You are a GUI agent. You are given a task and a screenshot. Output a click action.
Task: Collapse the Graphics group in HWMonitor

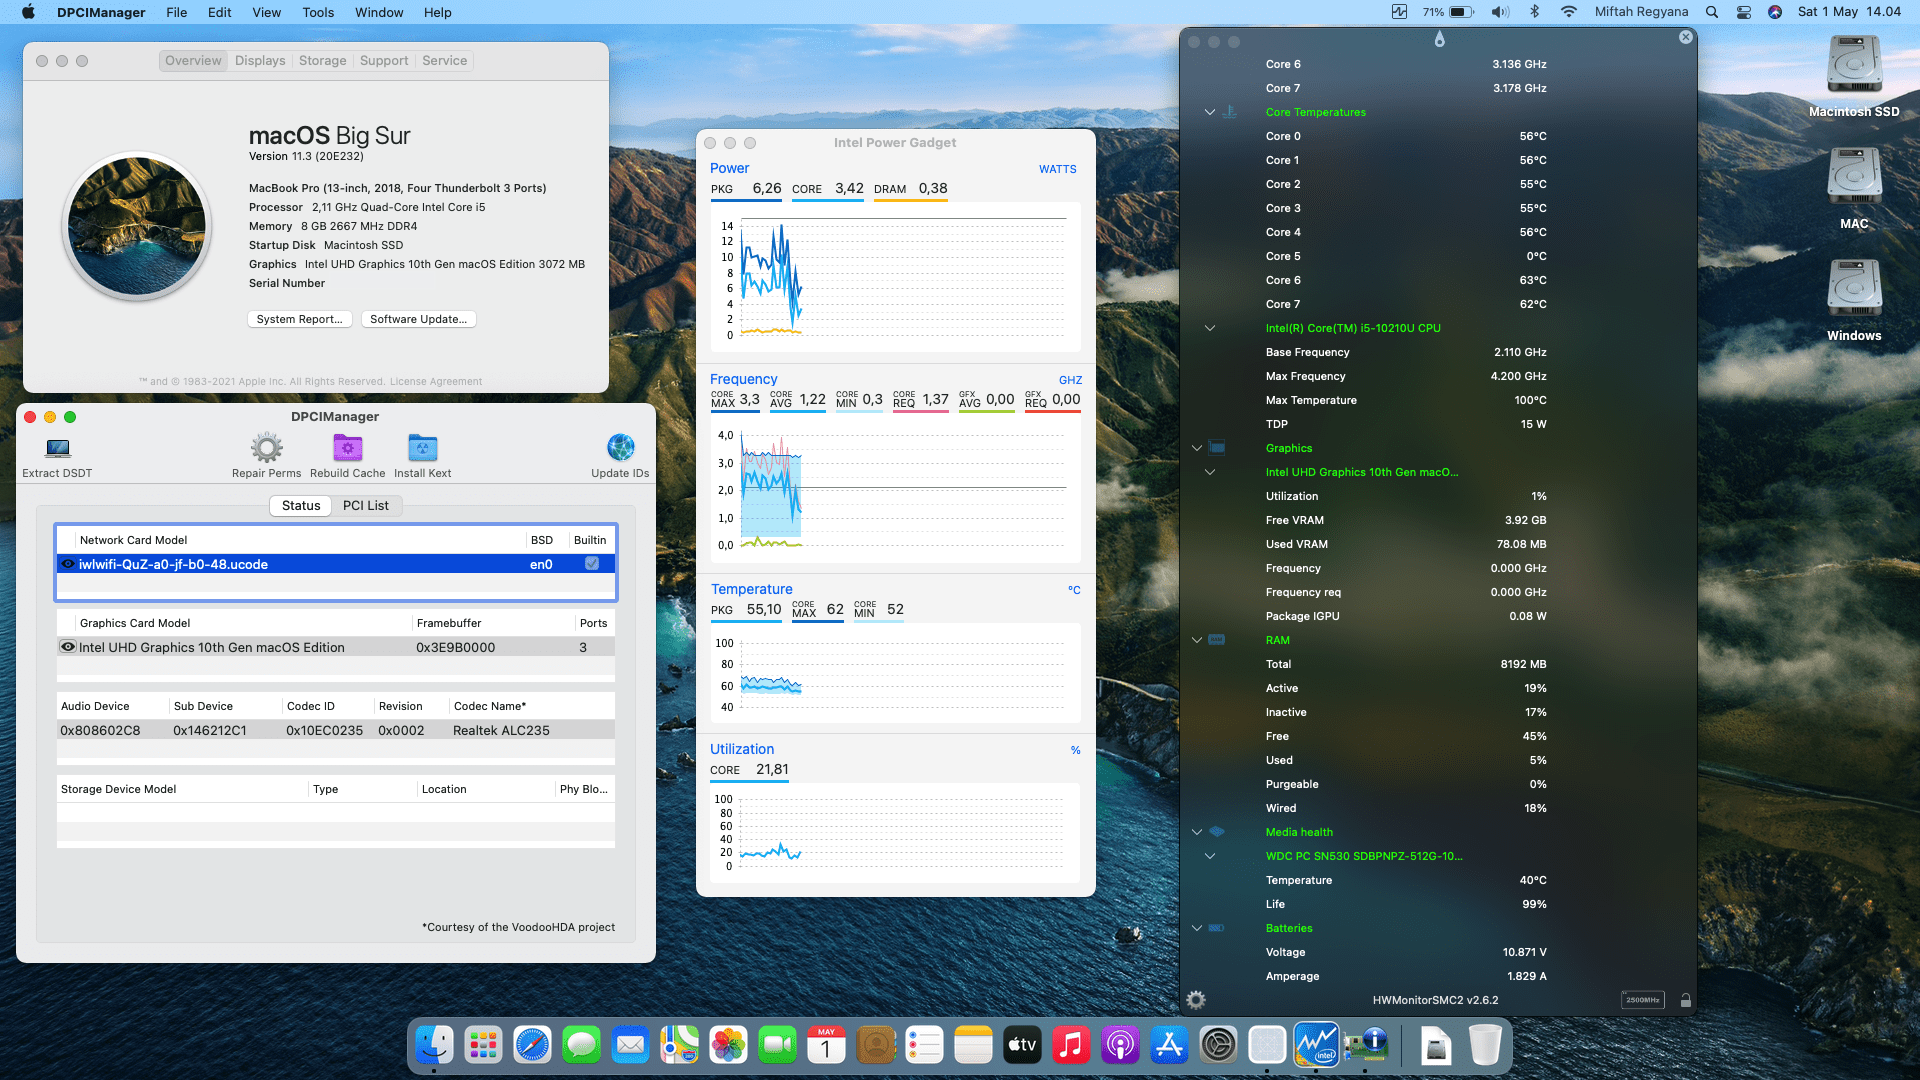pyautogui.click(x=1196, y=448)
